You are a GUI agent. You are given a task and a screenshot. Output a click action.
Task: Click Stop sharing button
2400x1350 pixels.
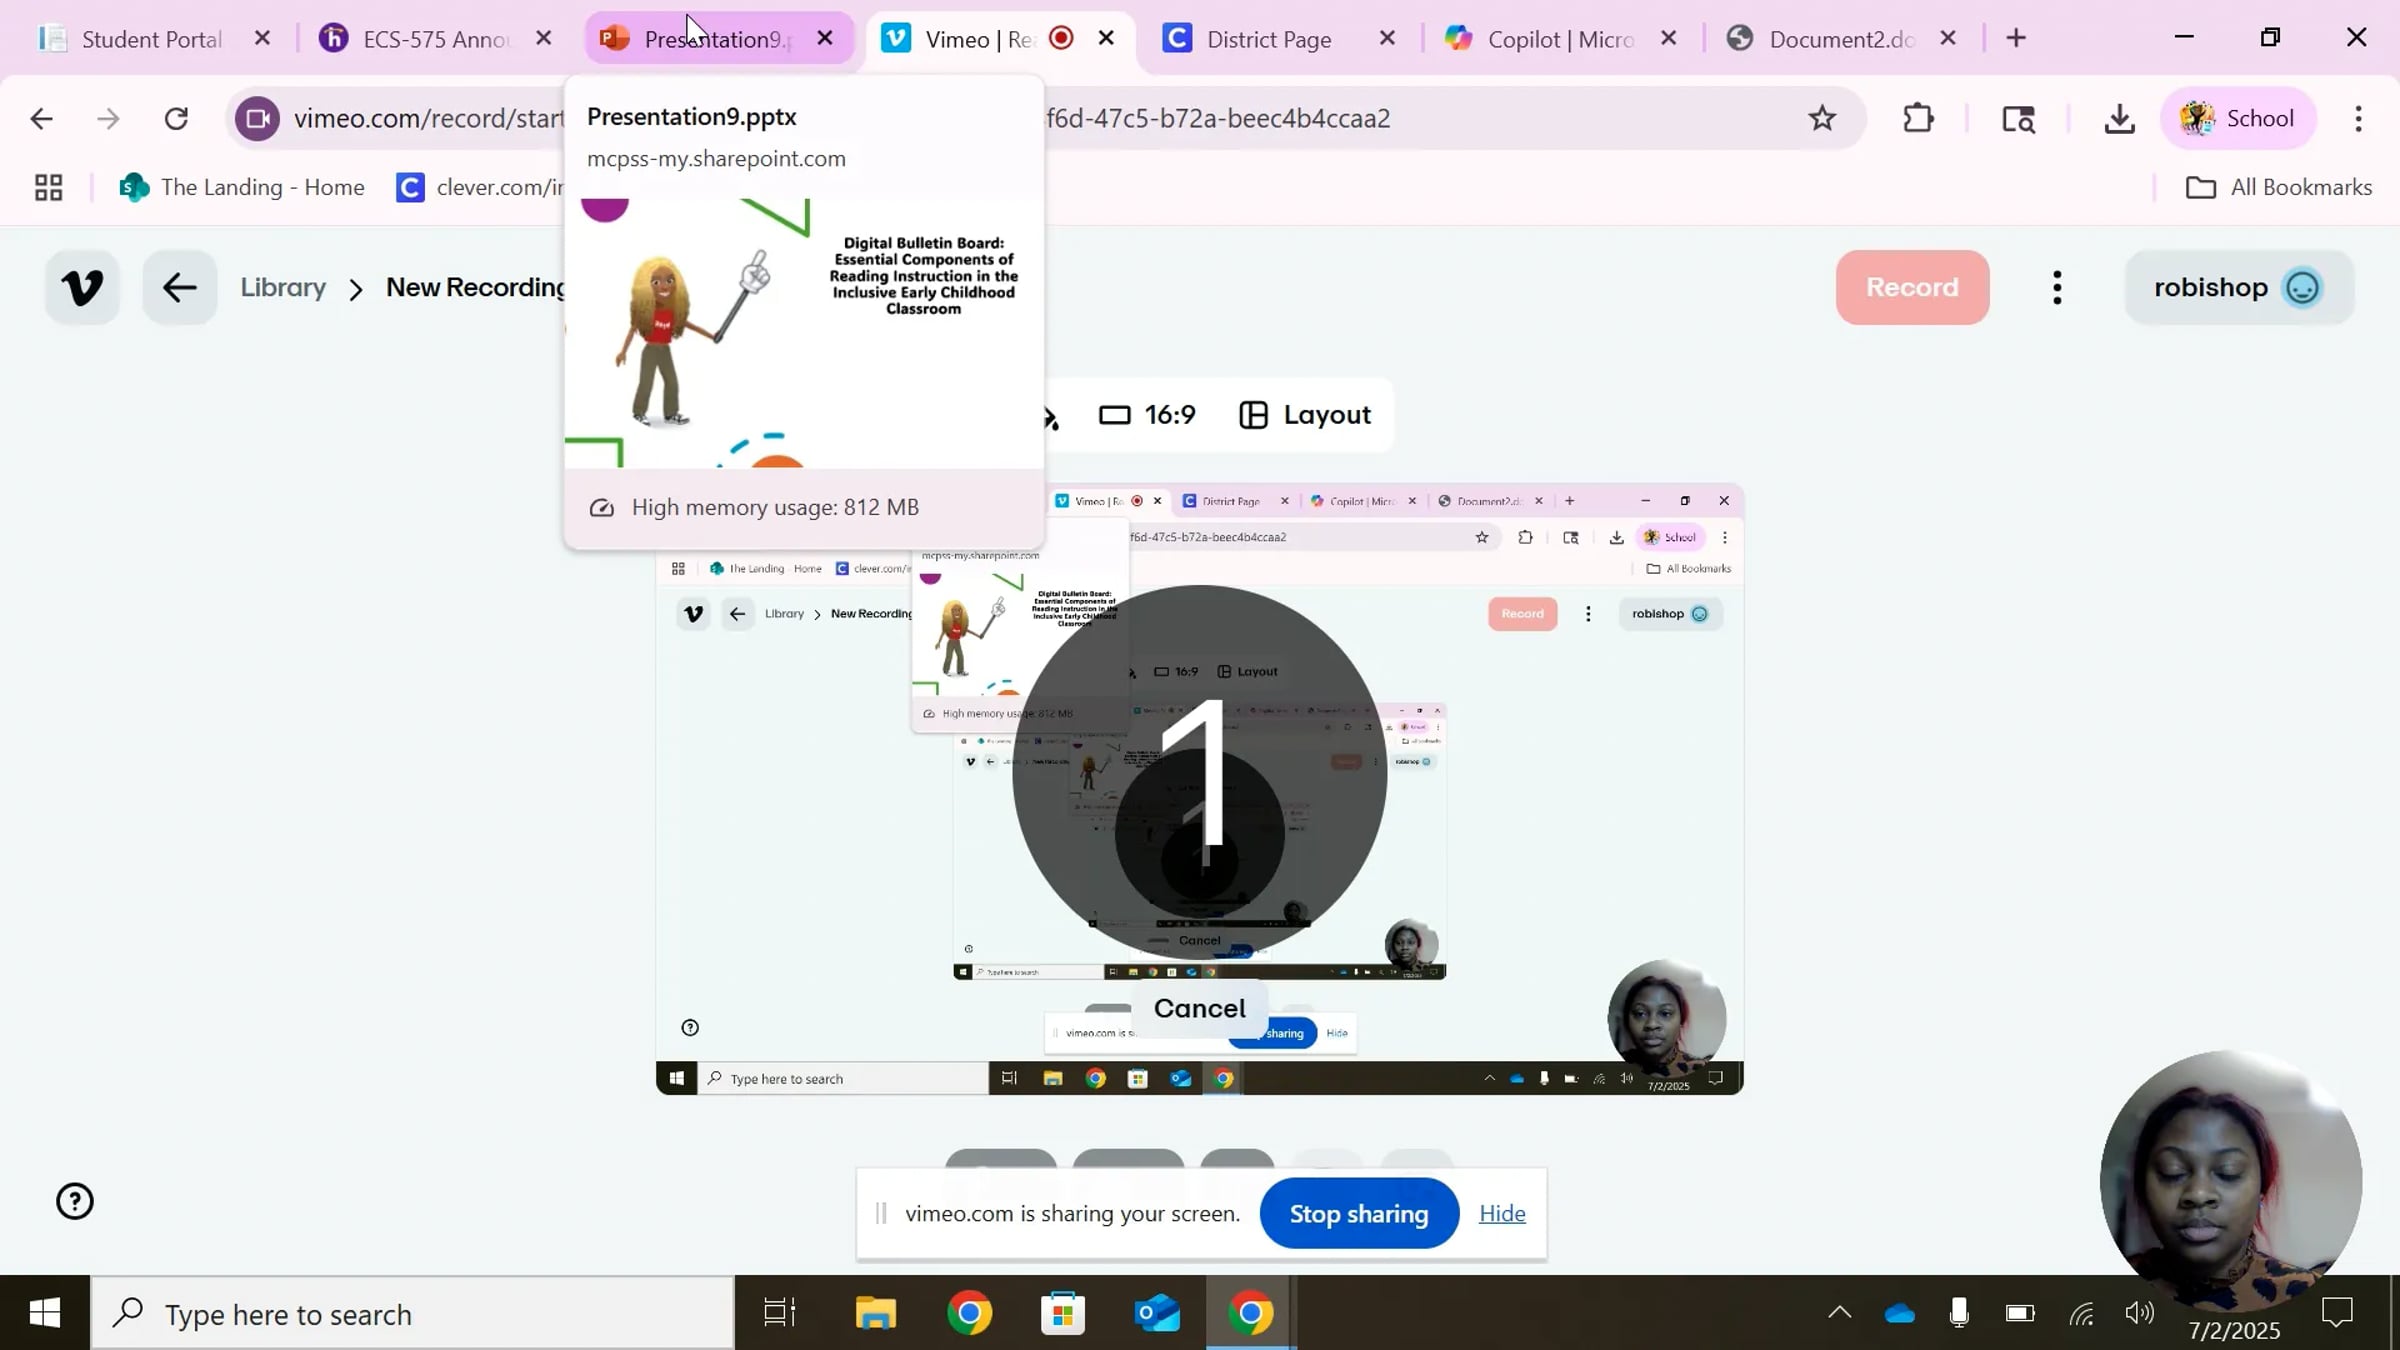pyautogui.click(x=1358, y=1213)
